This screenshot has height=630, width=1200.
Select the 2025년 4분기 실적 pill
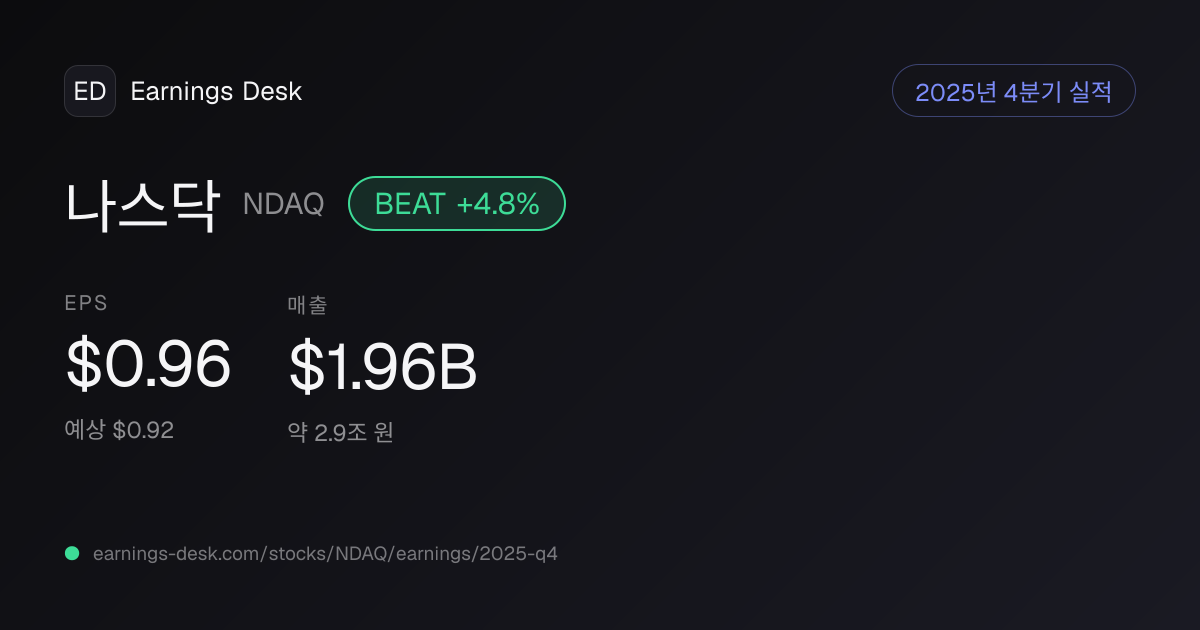(1013, 91)
